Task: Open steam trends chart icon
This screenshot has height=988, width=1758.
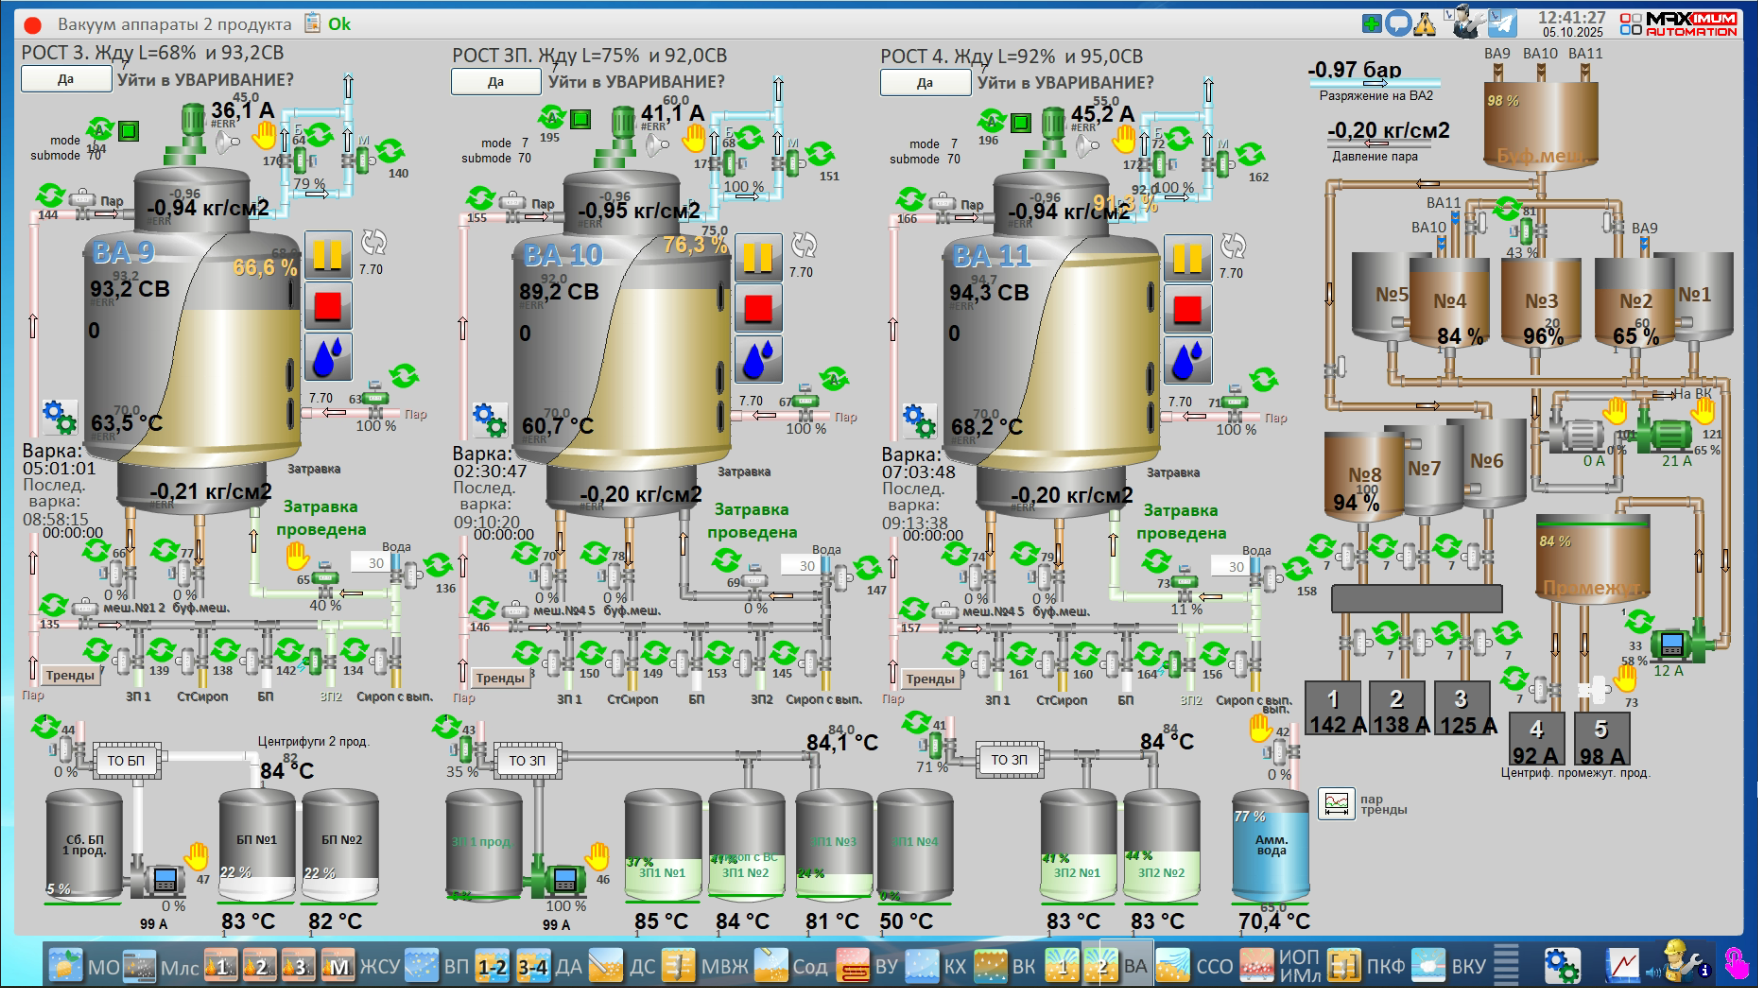Action: pos(1336,803)
